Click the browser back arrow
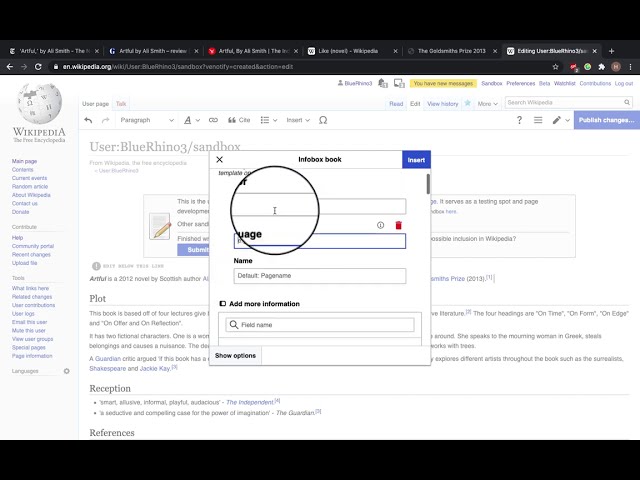Viewport: 640px width, 480px height. [x=10, y=67]
